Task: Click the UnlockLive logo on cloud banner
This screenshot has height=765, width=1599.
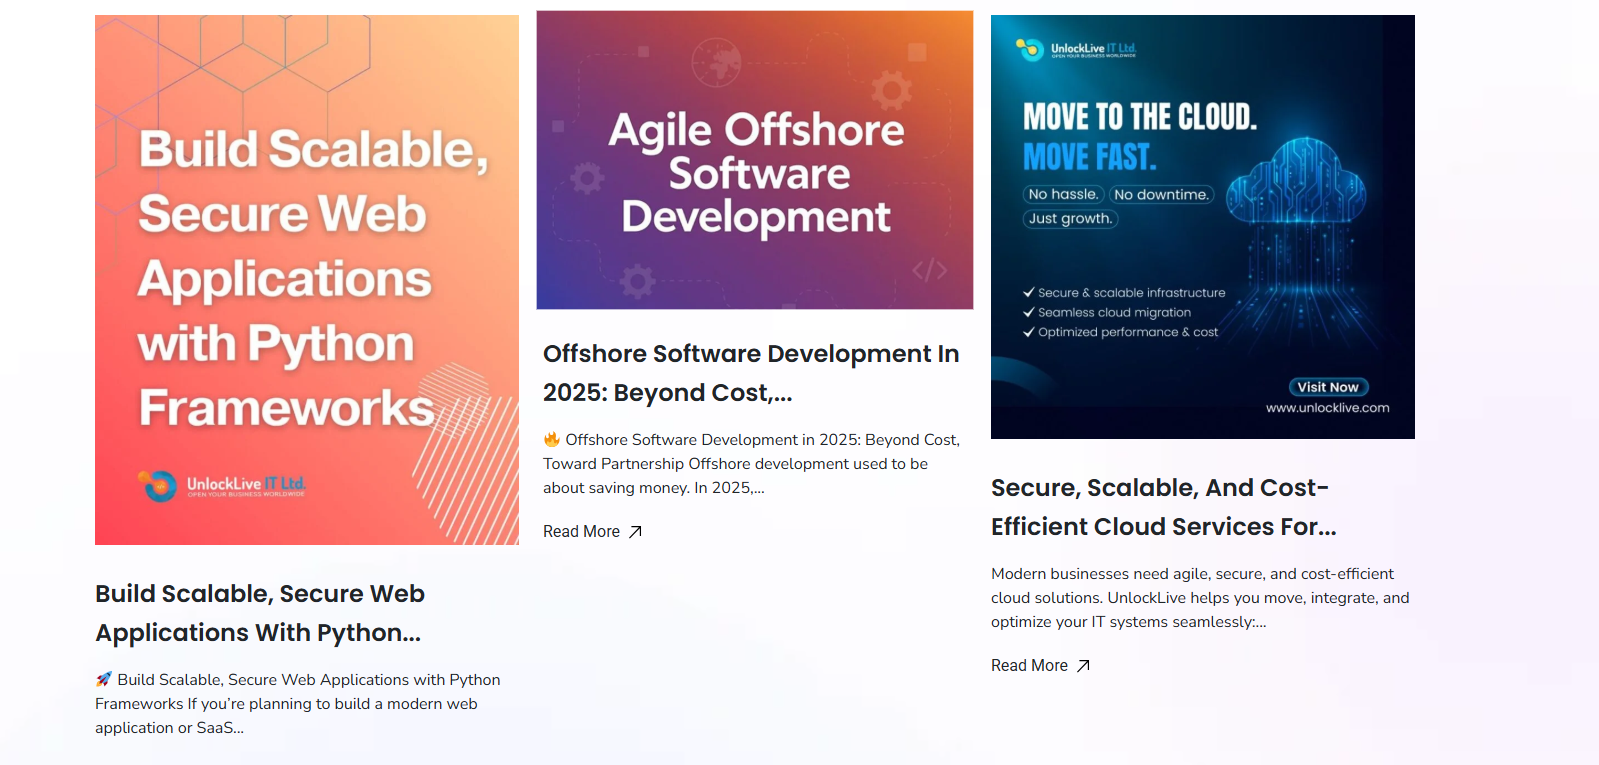Action: [1075, 49]
